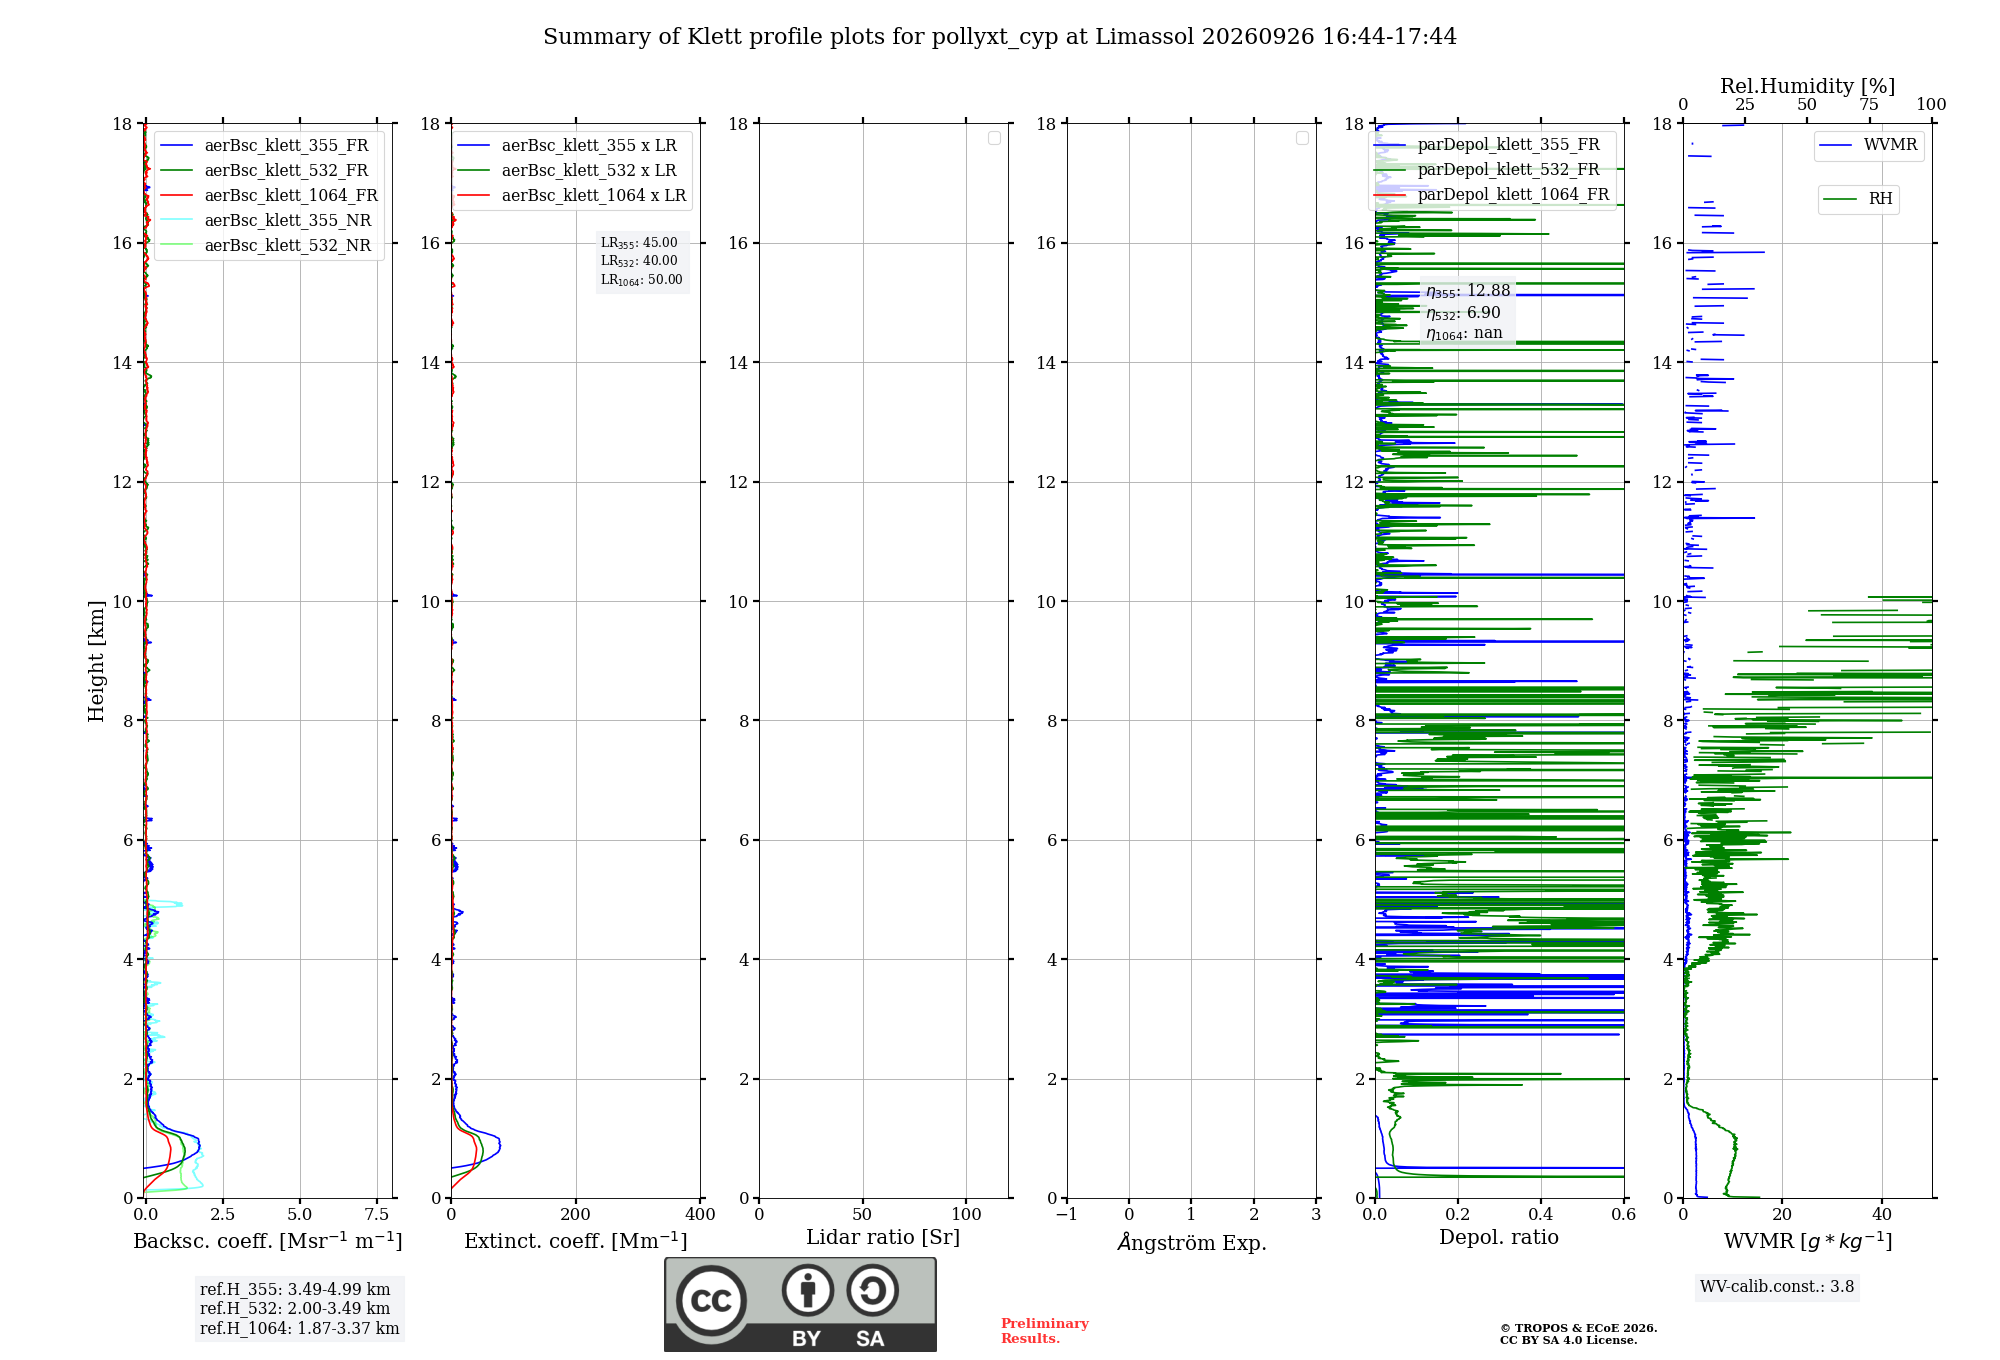
Task: Select the RH legend entry
Action: [x=1858, y=199]
